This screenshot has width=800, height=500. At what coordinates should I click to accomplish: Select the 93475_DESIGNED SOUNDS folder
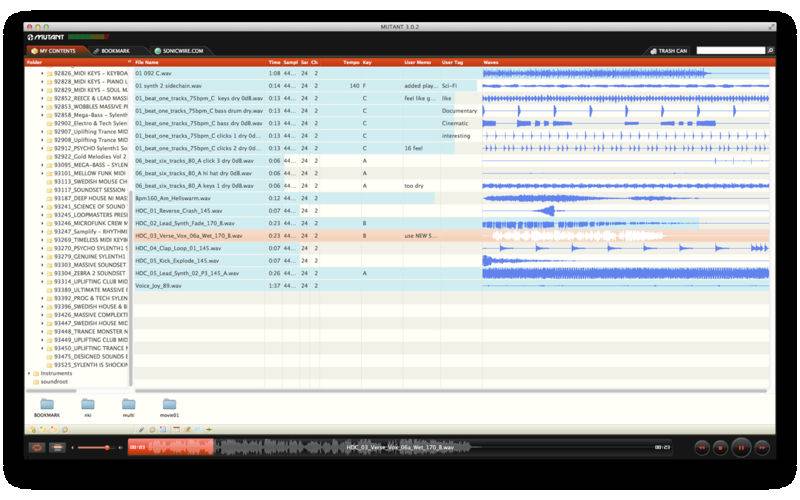click(x=90, y=357)
